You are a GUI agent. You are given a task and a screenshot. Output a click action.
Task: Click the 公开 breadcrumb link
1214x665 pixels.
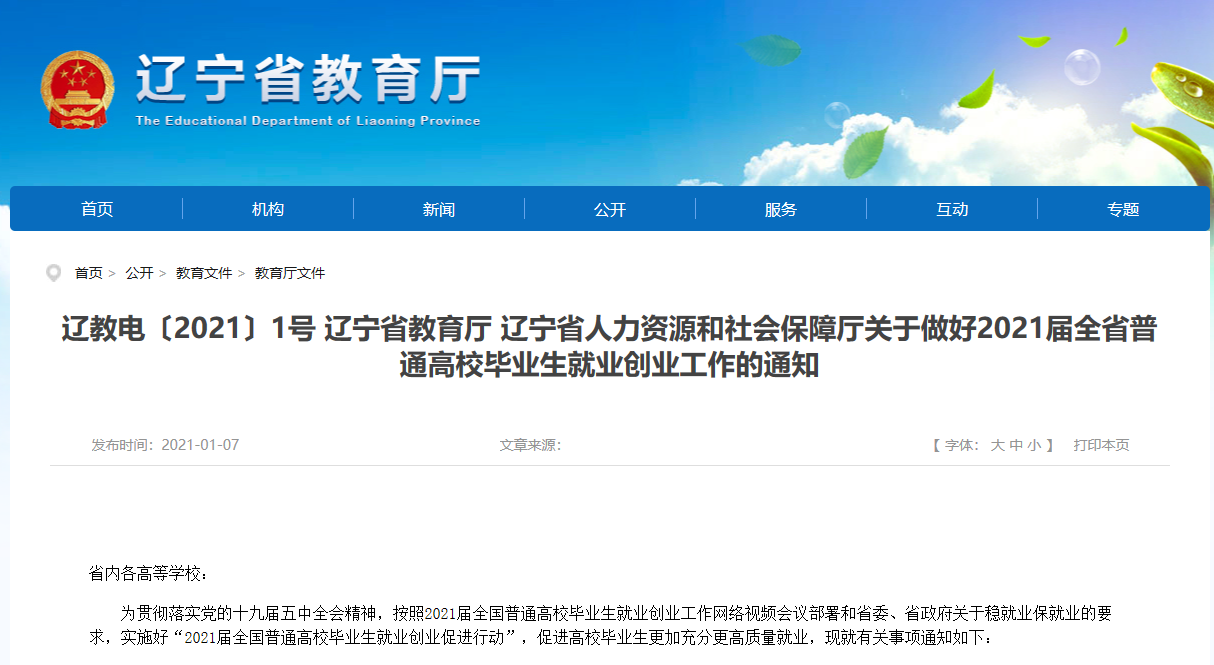[x=139, y=273]
